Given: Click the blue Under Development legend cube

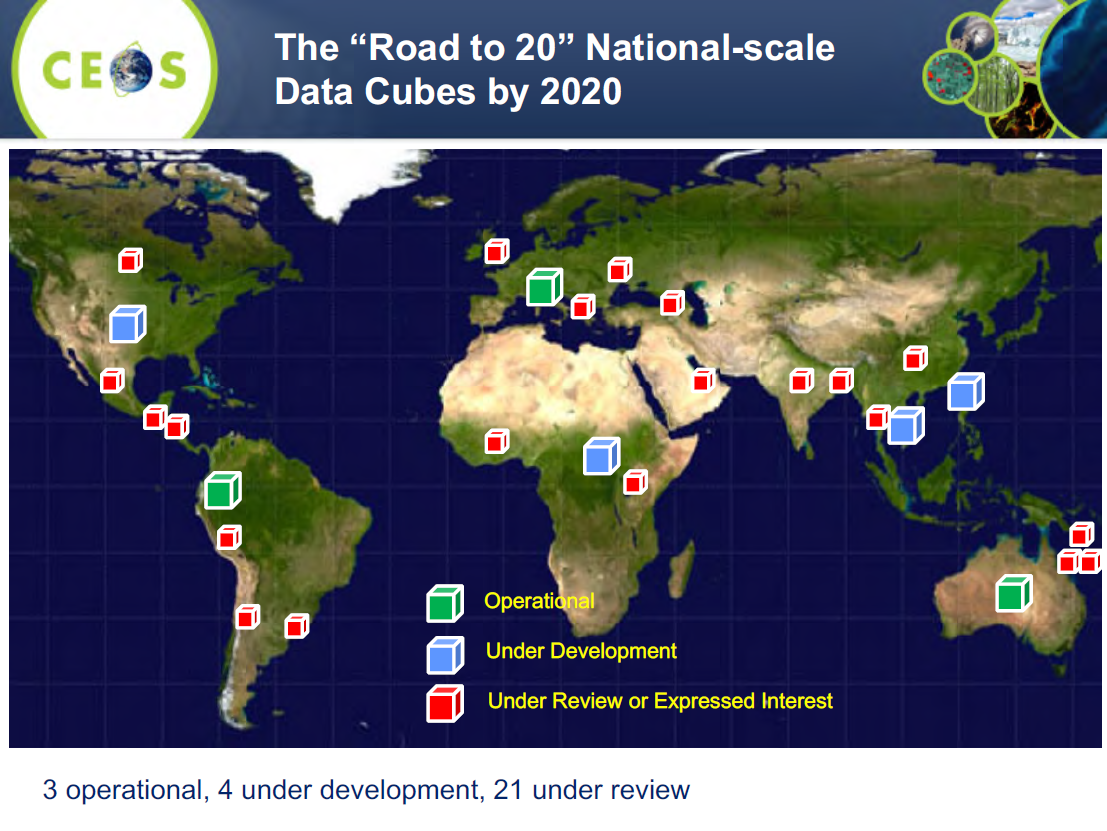Looking at the screenshot, I should [444, 655].
